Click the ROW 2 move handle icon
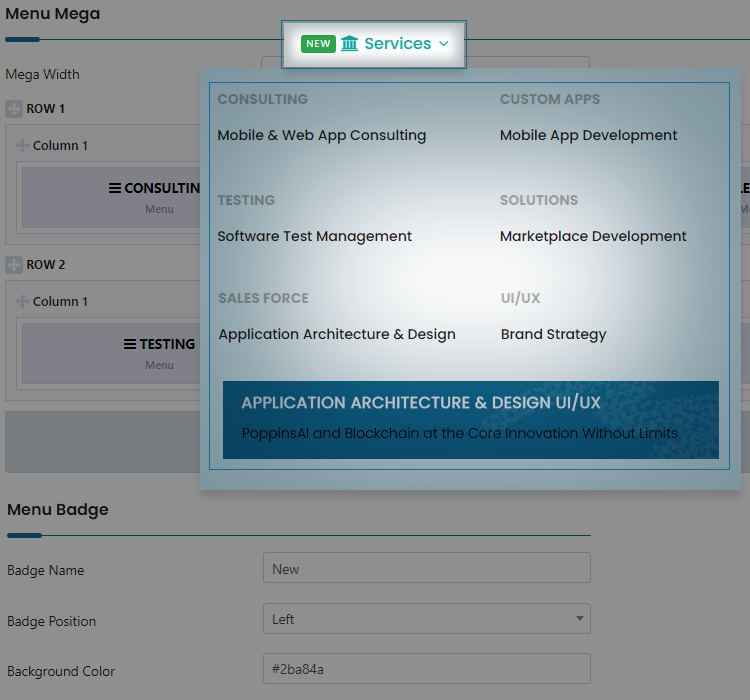Viewport: 750px width, 700px height. [x=14, y=265]
